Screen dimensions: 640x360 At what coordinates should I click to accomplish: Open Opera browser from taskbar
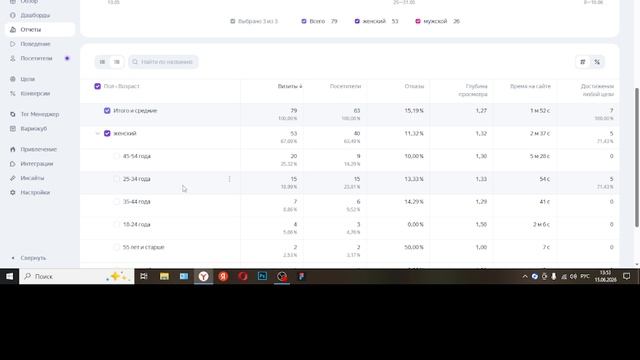coord(243,276)
